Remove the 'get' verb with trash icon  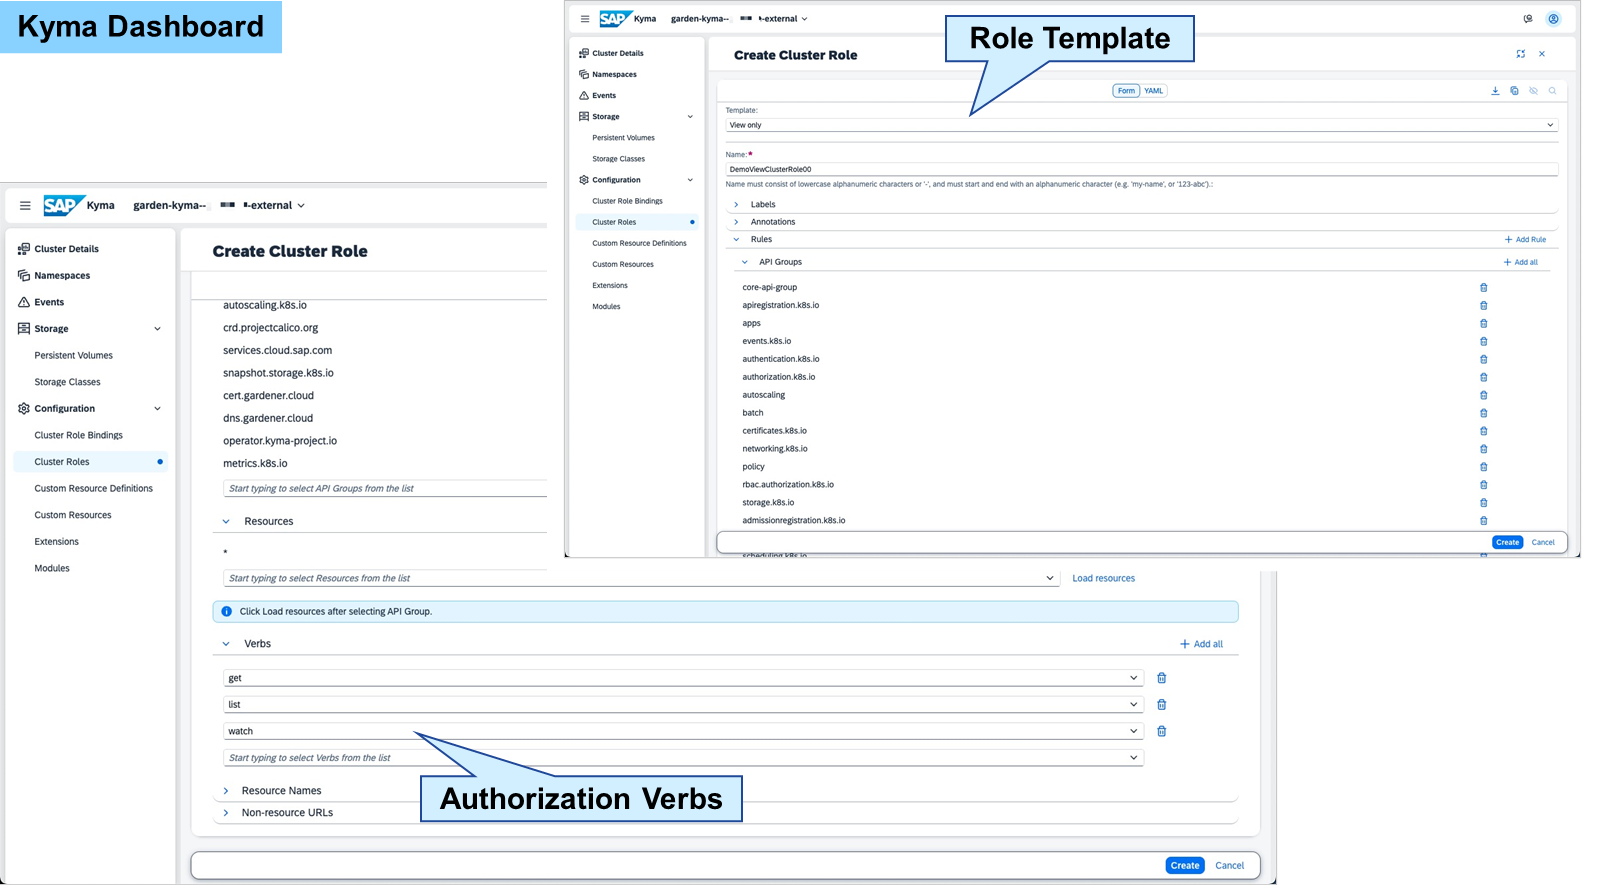point(1162,678)
